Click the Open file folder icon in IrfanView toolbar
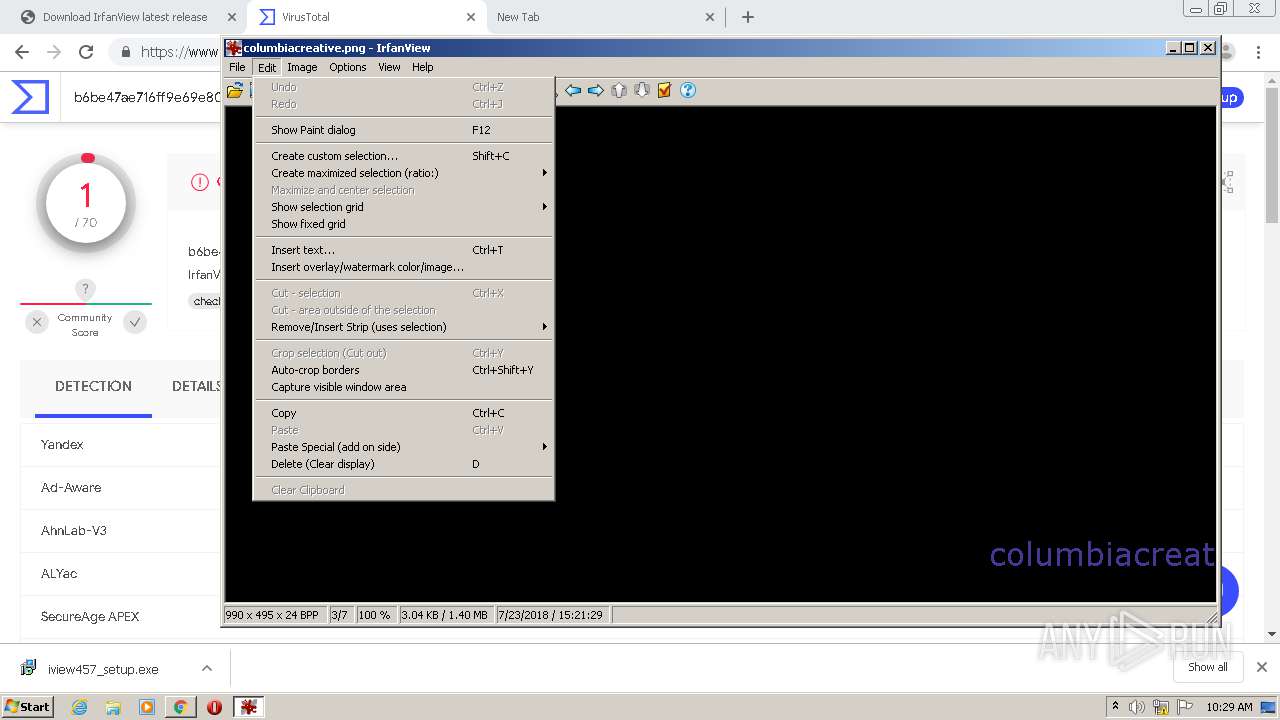This screenshot has width=1280, height=720. coord(235,90)
